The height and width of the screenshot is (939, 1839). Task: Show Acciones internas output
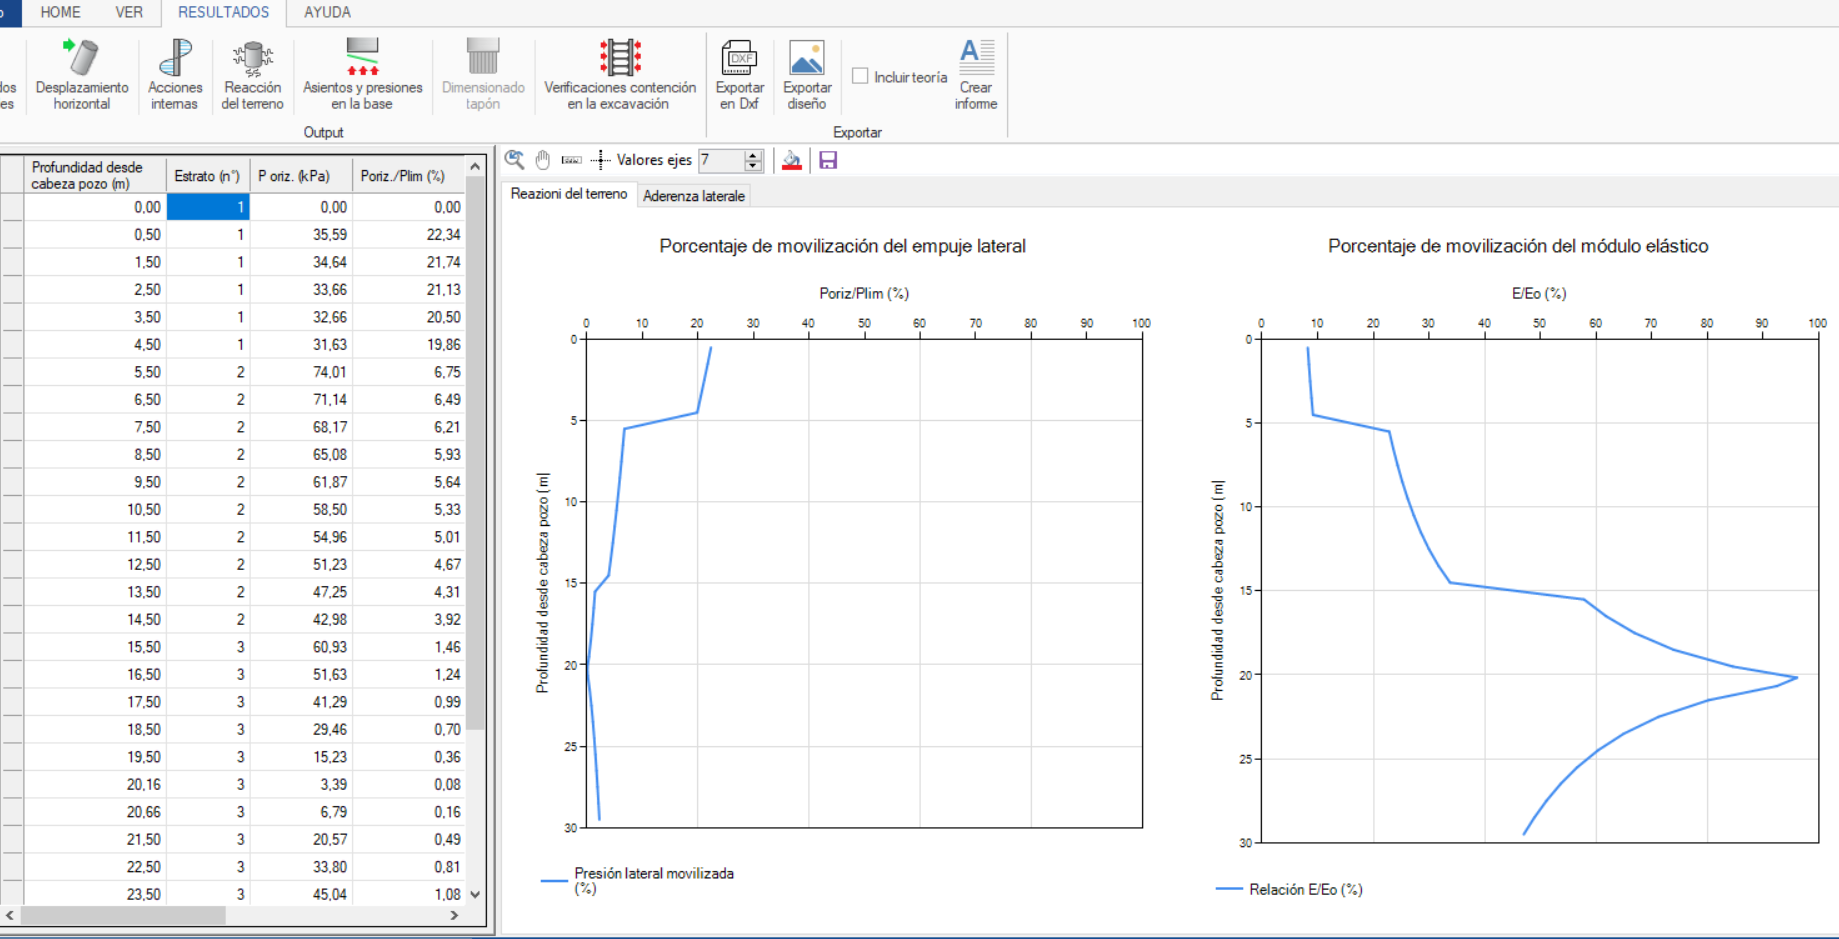click(x=175, y=74)
